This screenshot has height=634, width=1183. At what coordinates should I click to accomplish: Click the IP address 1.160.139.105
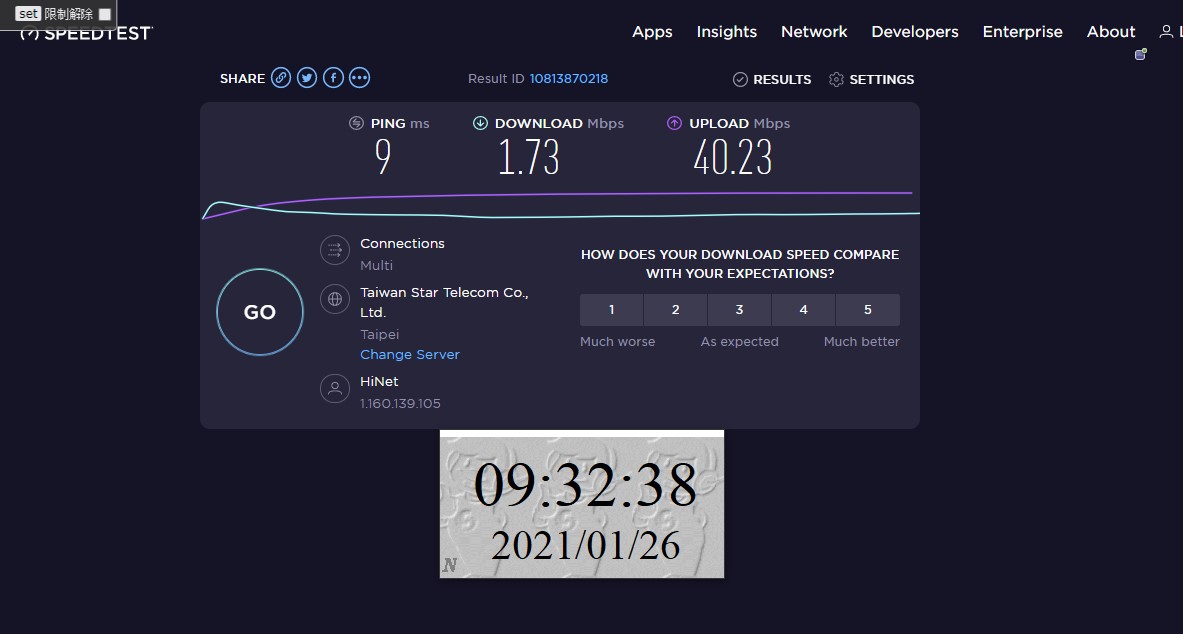[x=401, y=403]
